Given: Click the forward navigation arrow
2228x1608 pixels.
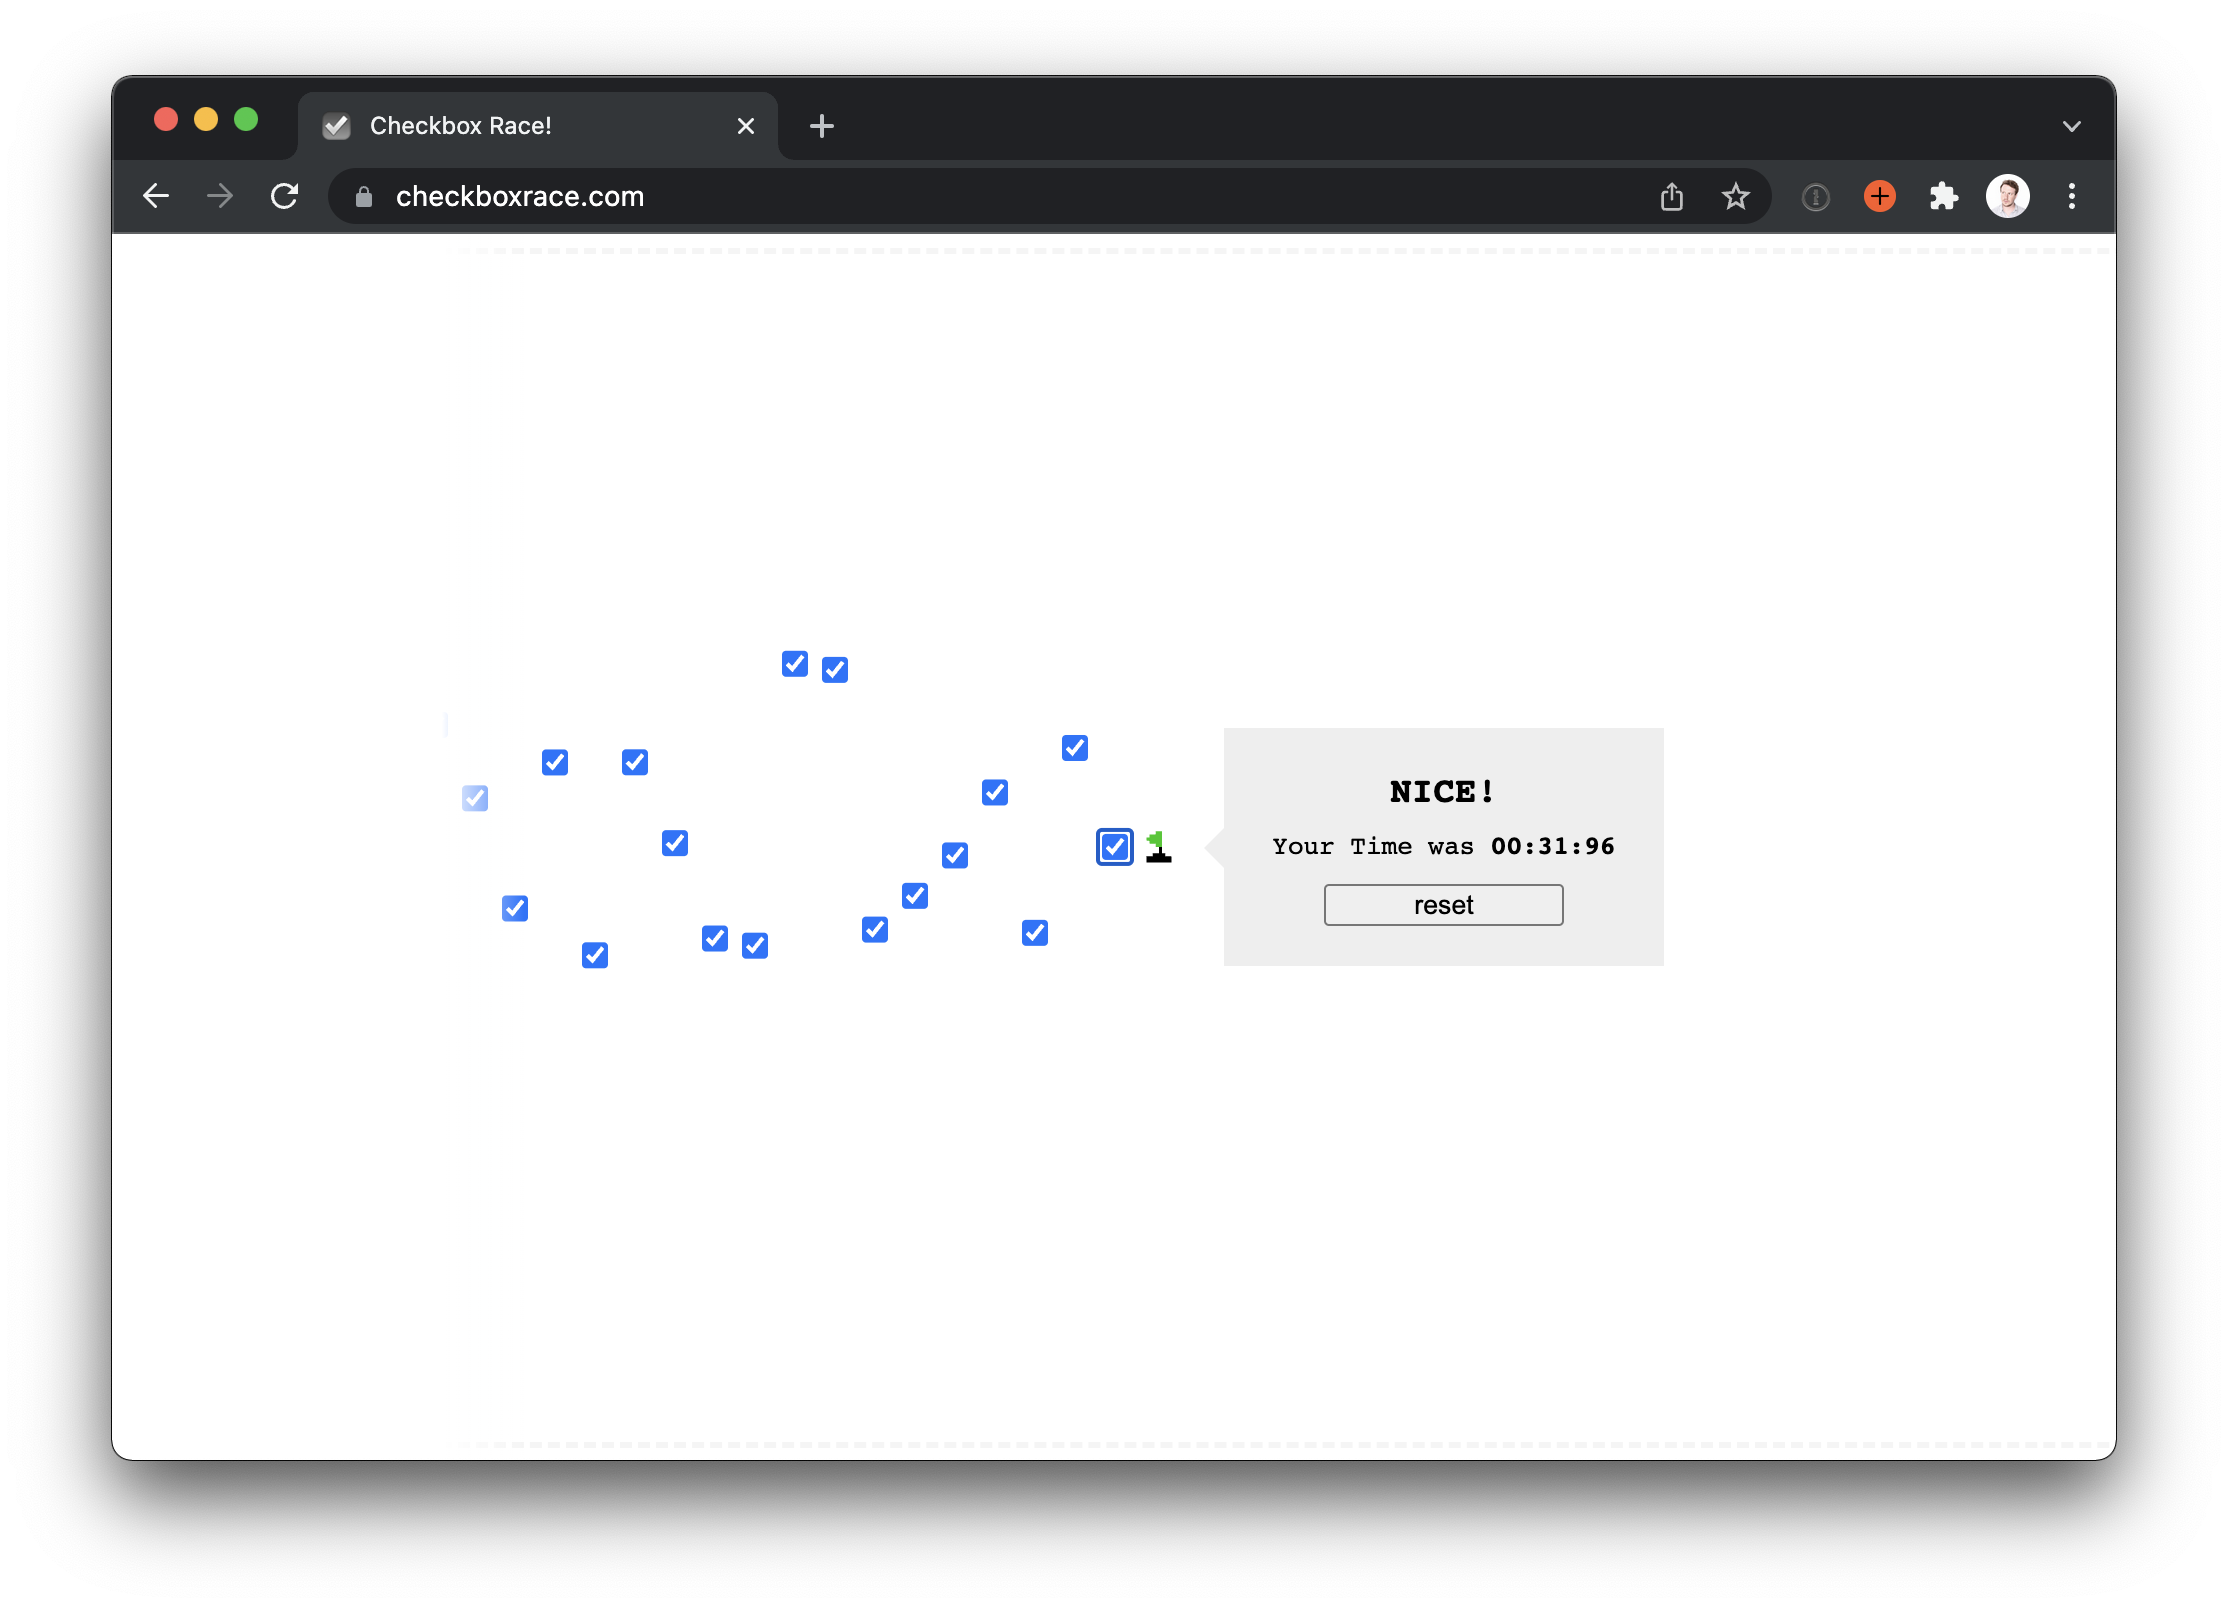Looking at the screenshot, I should 220,196.
